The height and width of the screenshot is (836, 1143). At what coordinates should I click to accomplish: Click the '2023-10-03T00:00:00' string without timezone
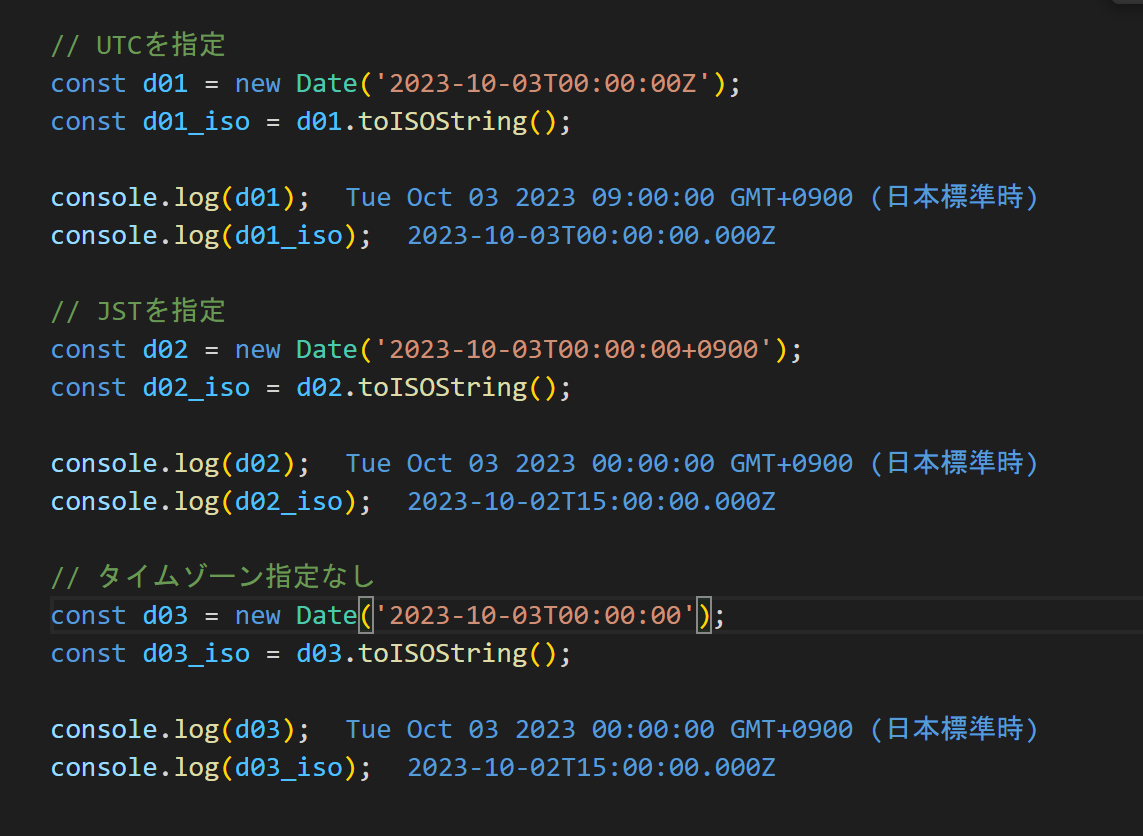pyautogui.click(x=534, y=615)
